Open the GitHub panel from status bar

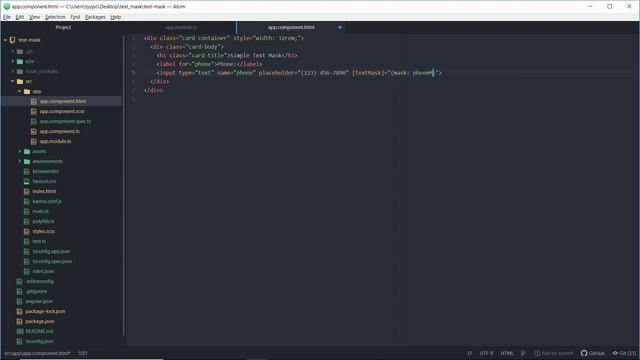click(592, 353)
